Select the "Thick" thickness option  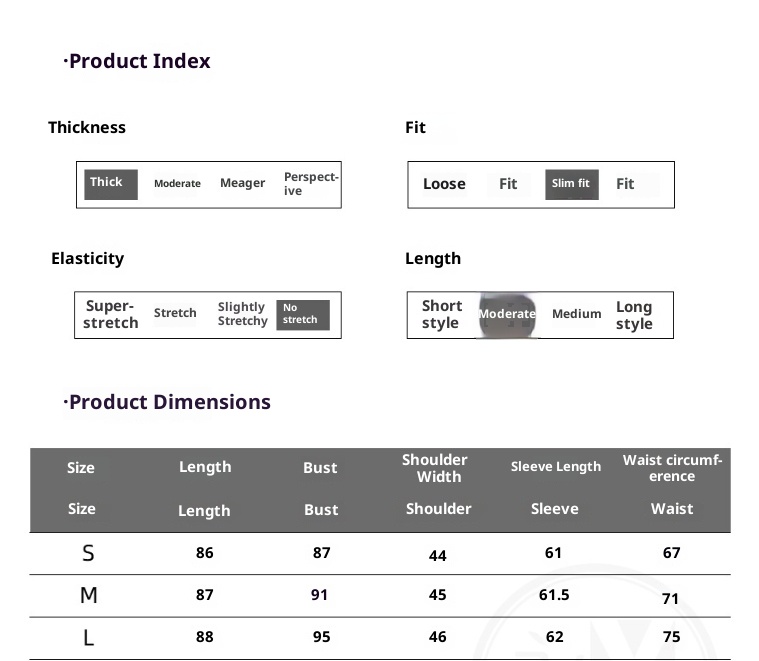[110, 184]
